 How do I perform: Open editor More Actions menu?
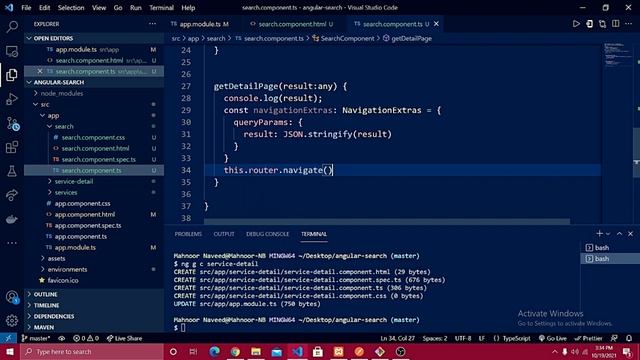[x=629, y=24]
